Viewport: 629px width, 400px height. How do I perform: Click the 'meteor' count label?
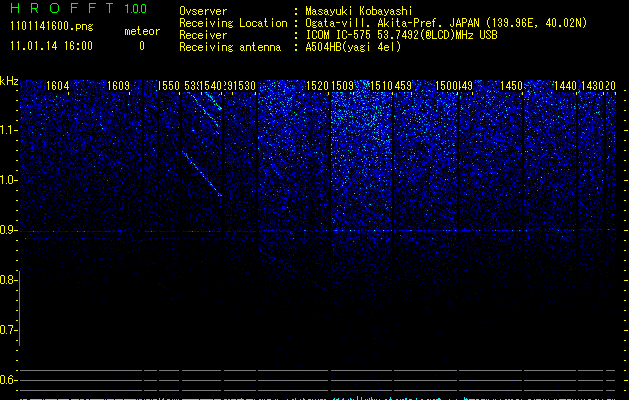coord(142,31)
